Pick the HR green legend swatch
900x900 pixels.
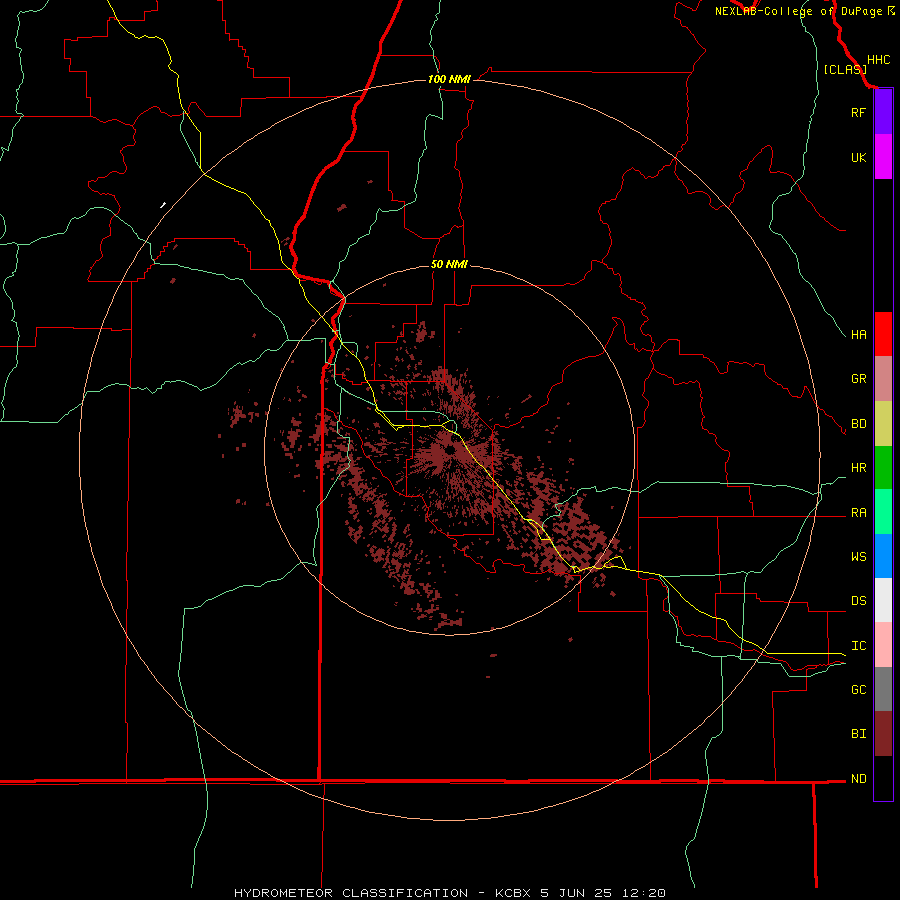883,467
